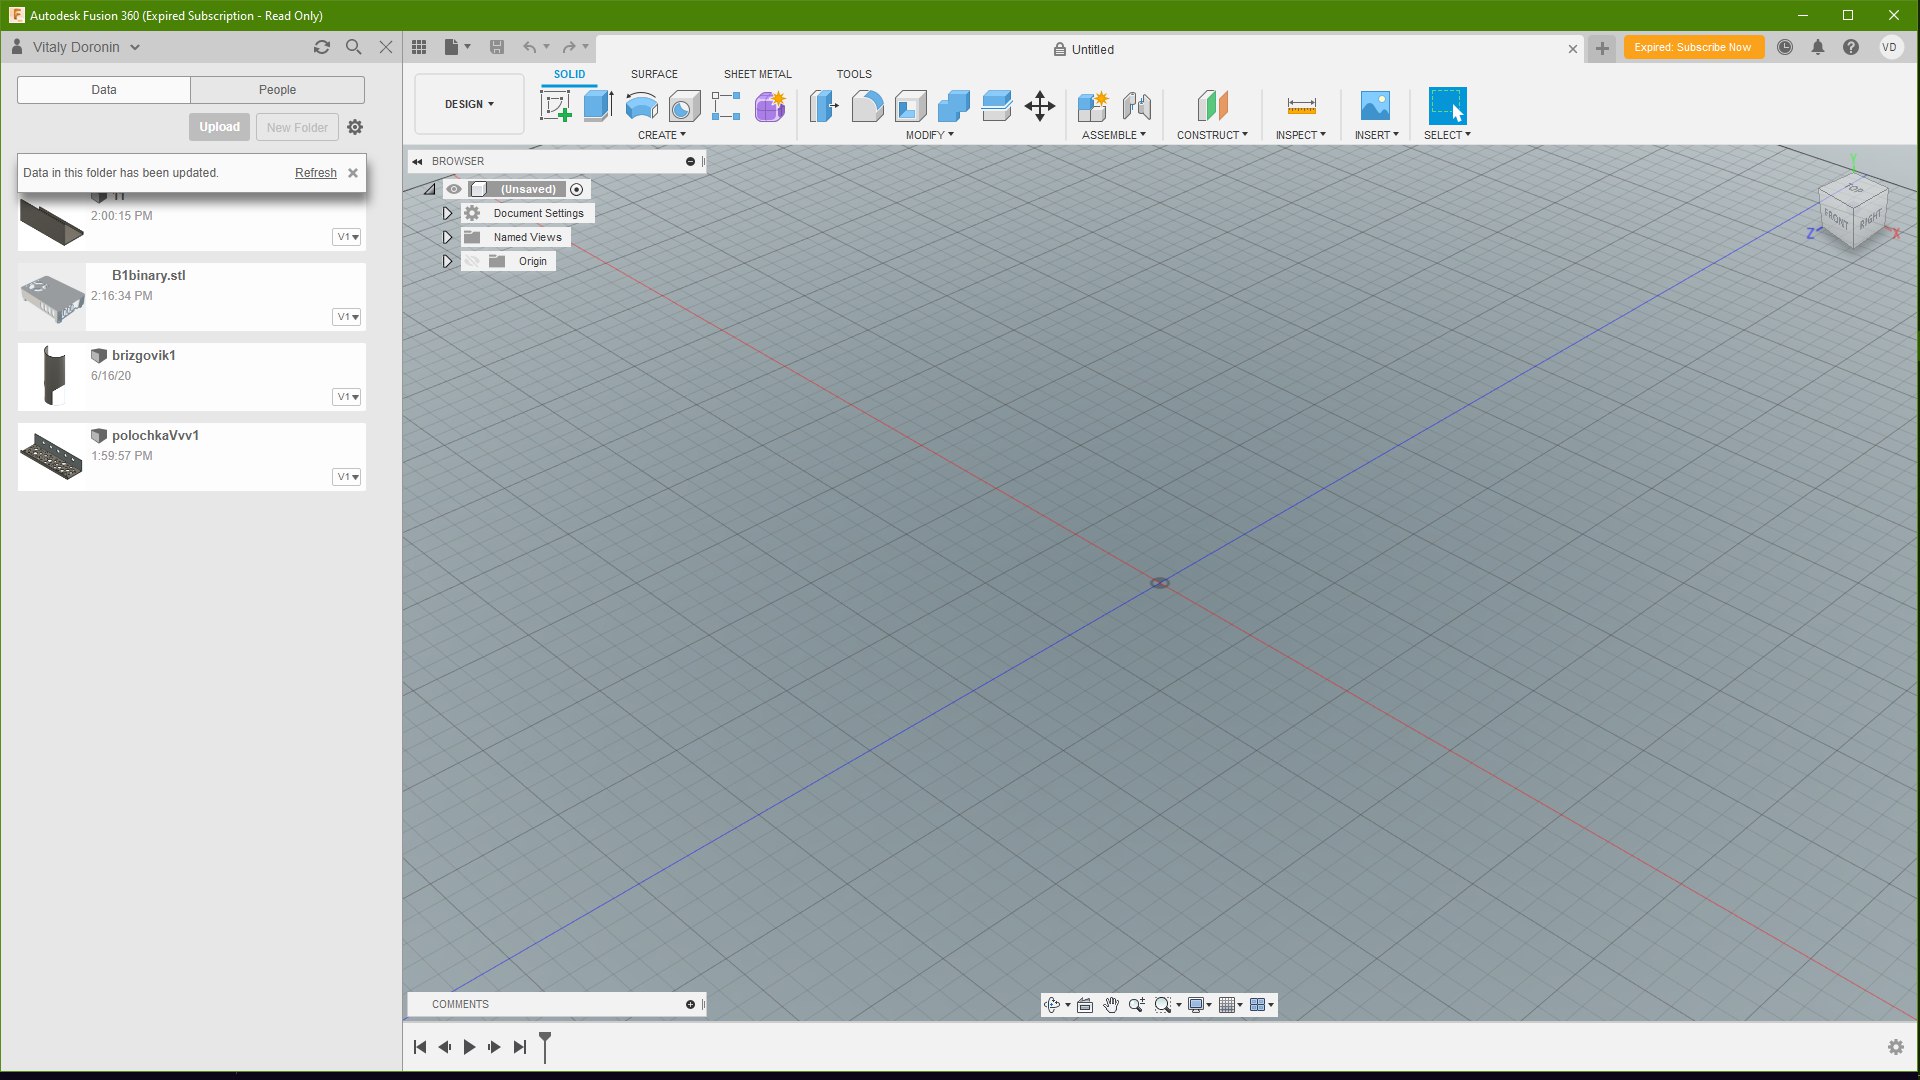Search in the data panel
This screenshot has width=1920, height=1080.
coord(353,47)
